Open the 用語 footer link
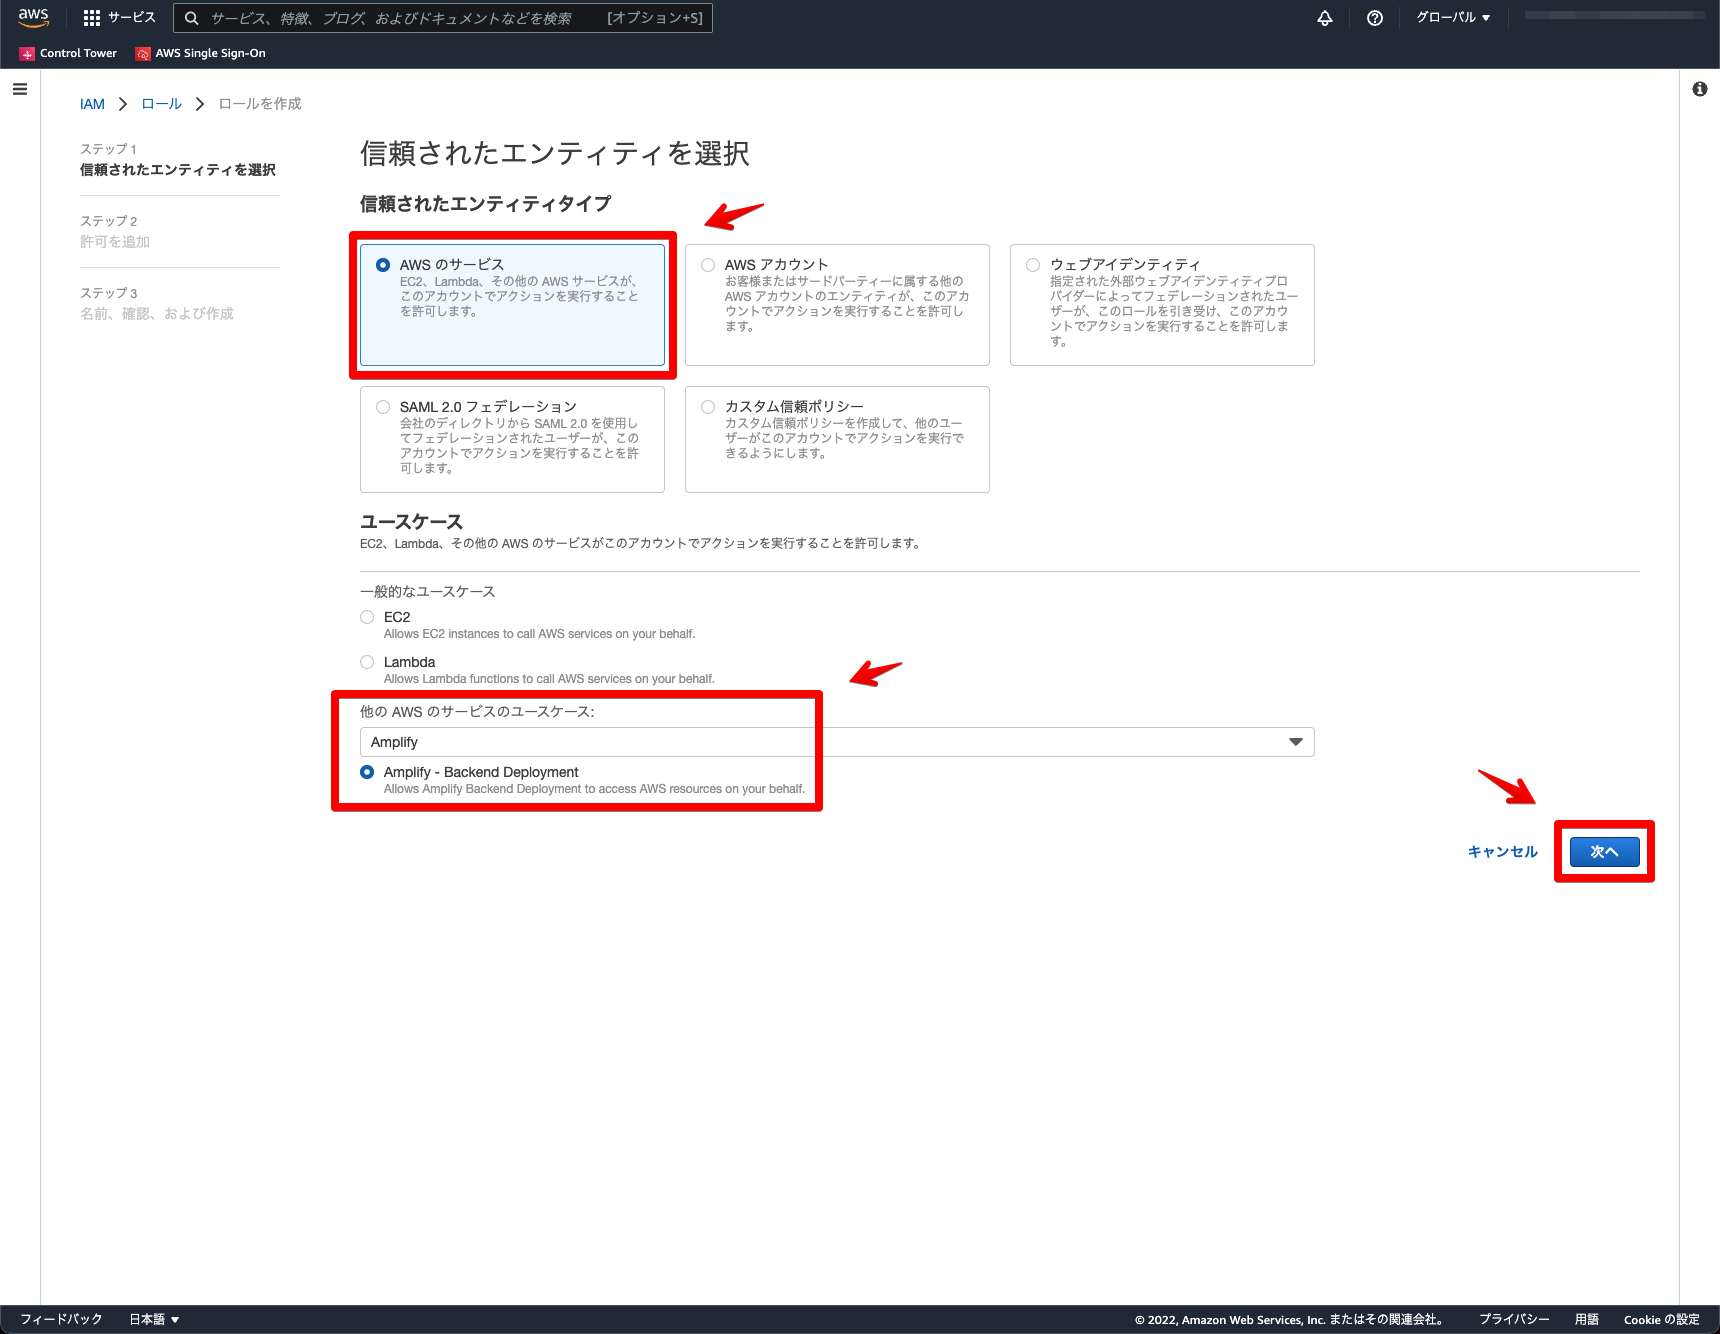1720x1334 pixels. click(1587, 1320)
